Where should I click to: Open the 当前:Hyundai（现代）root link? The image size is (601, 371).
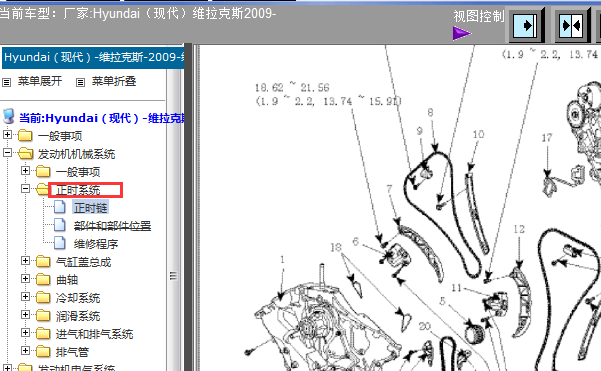[x=102, y=118]
